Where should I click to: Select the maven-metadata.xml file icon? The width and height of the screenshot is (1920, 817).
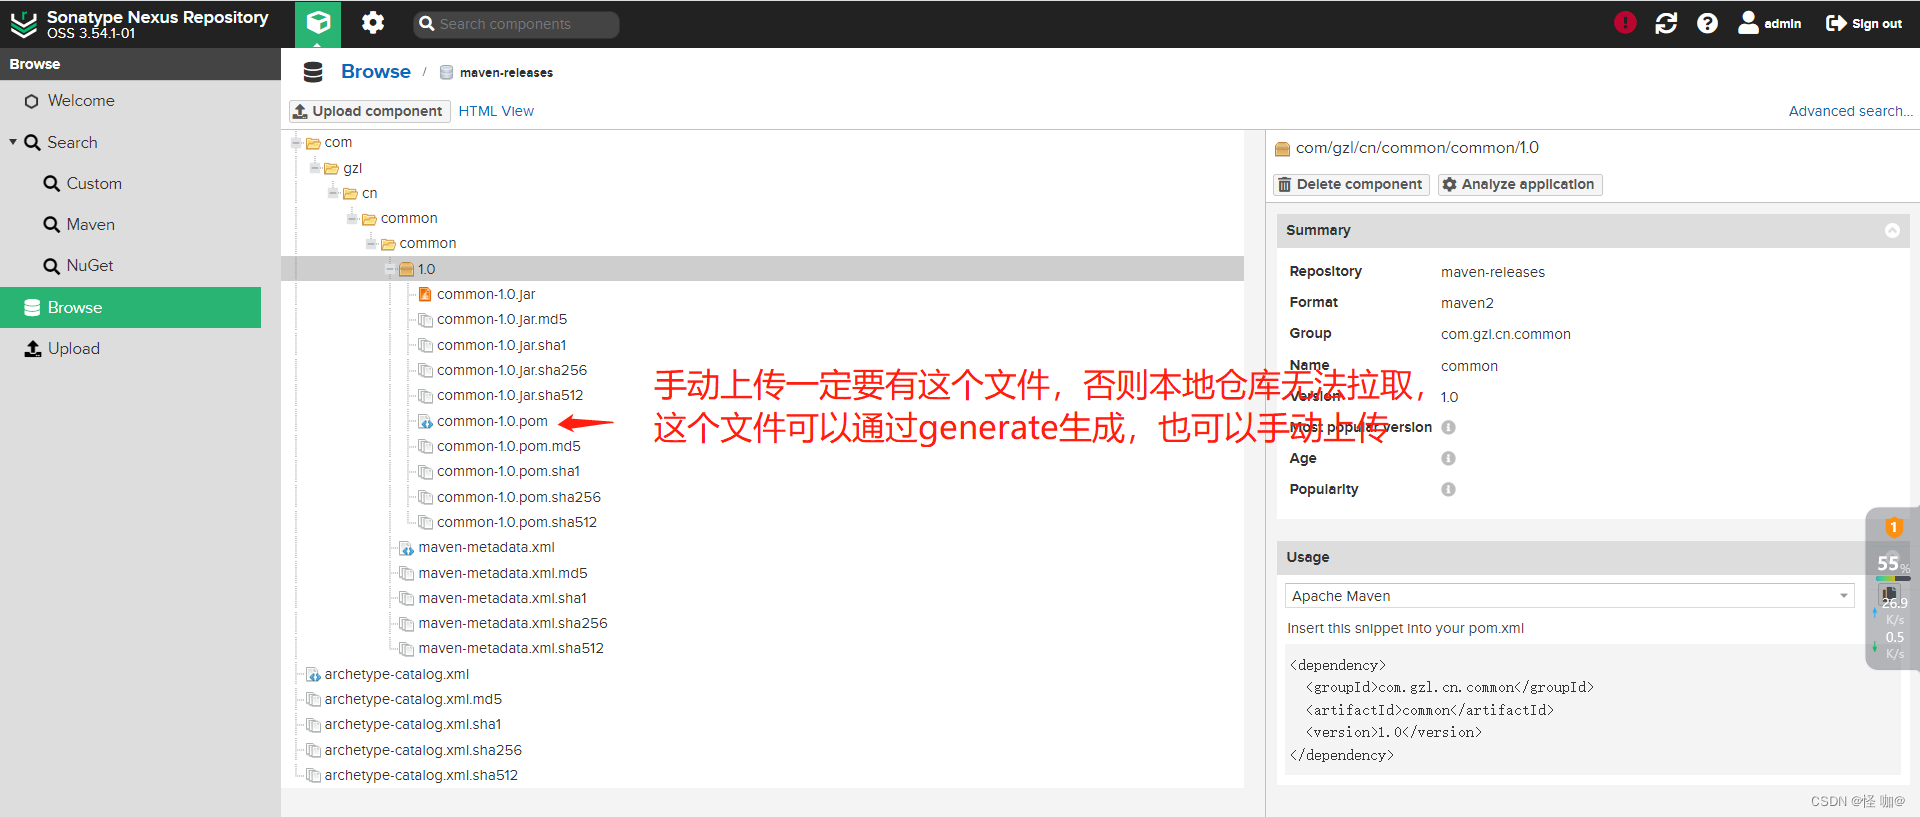click(406, 548)
